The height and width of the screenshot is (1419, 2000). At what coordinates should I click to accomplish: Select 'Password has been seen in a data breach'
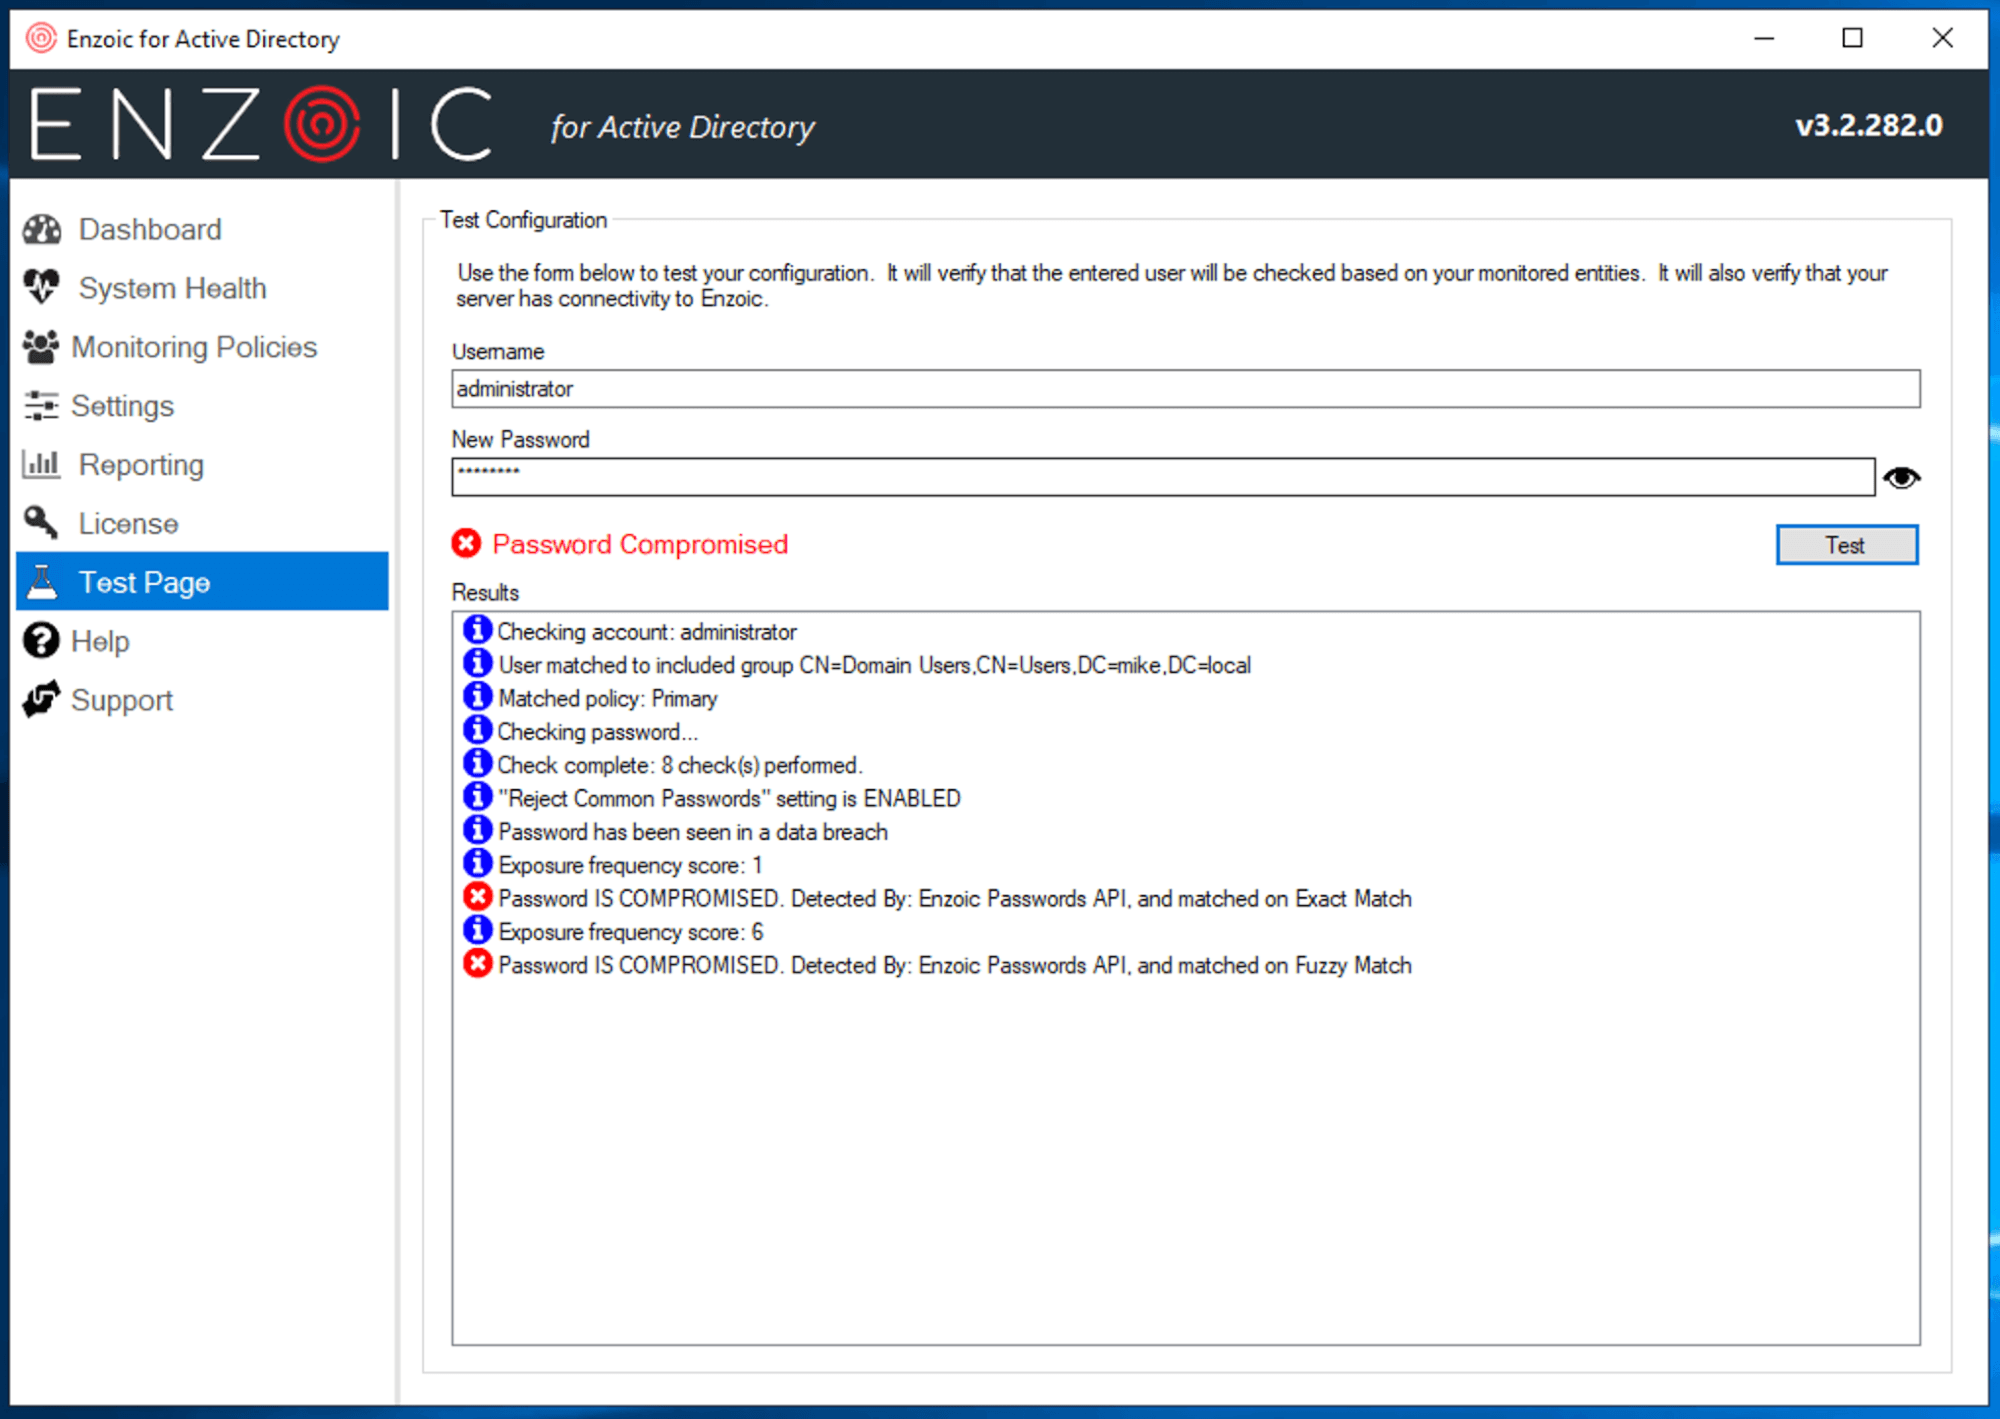tap(692, 832)
